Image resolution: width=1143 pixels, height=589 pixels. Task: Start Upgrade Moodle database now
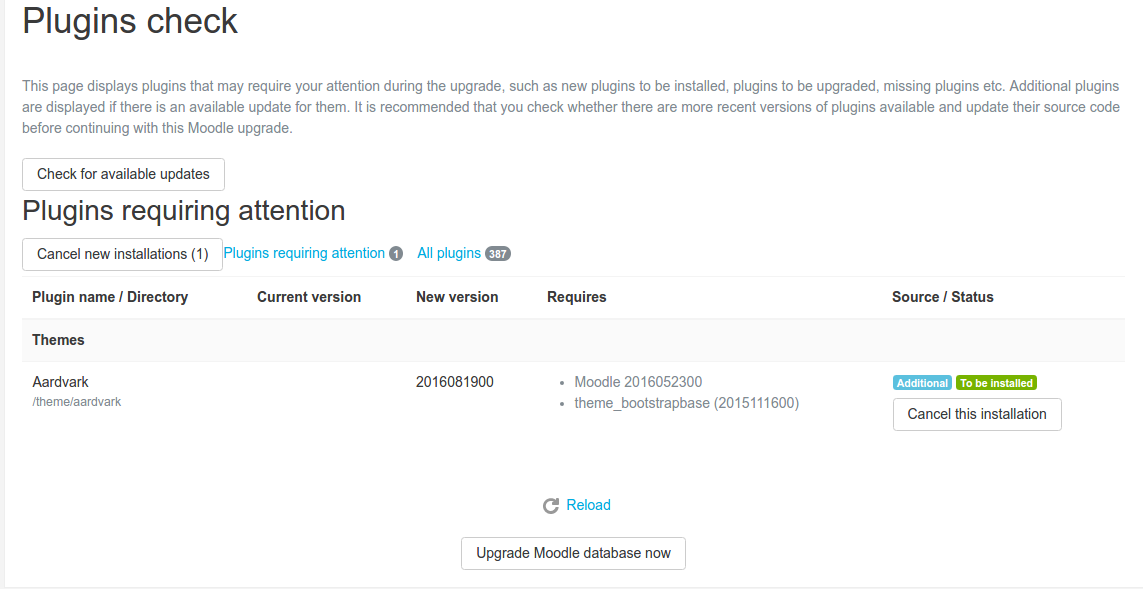[573, 553]
